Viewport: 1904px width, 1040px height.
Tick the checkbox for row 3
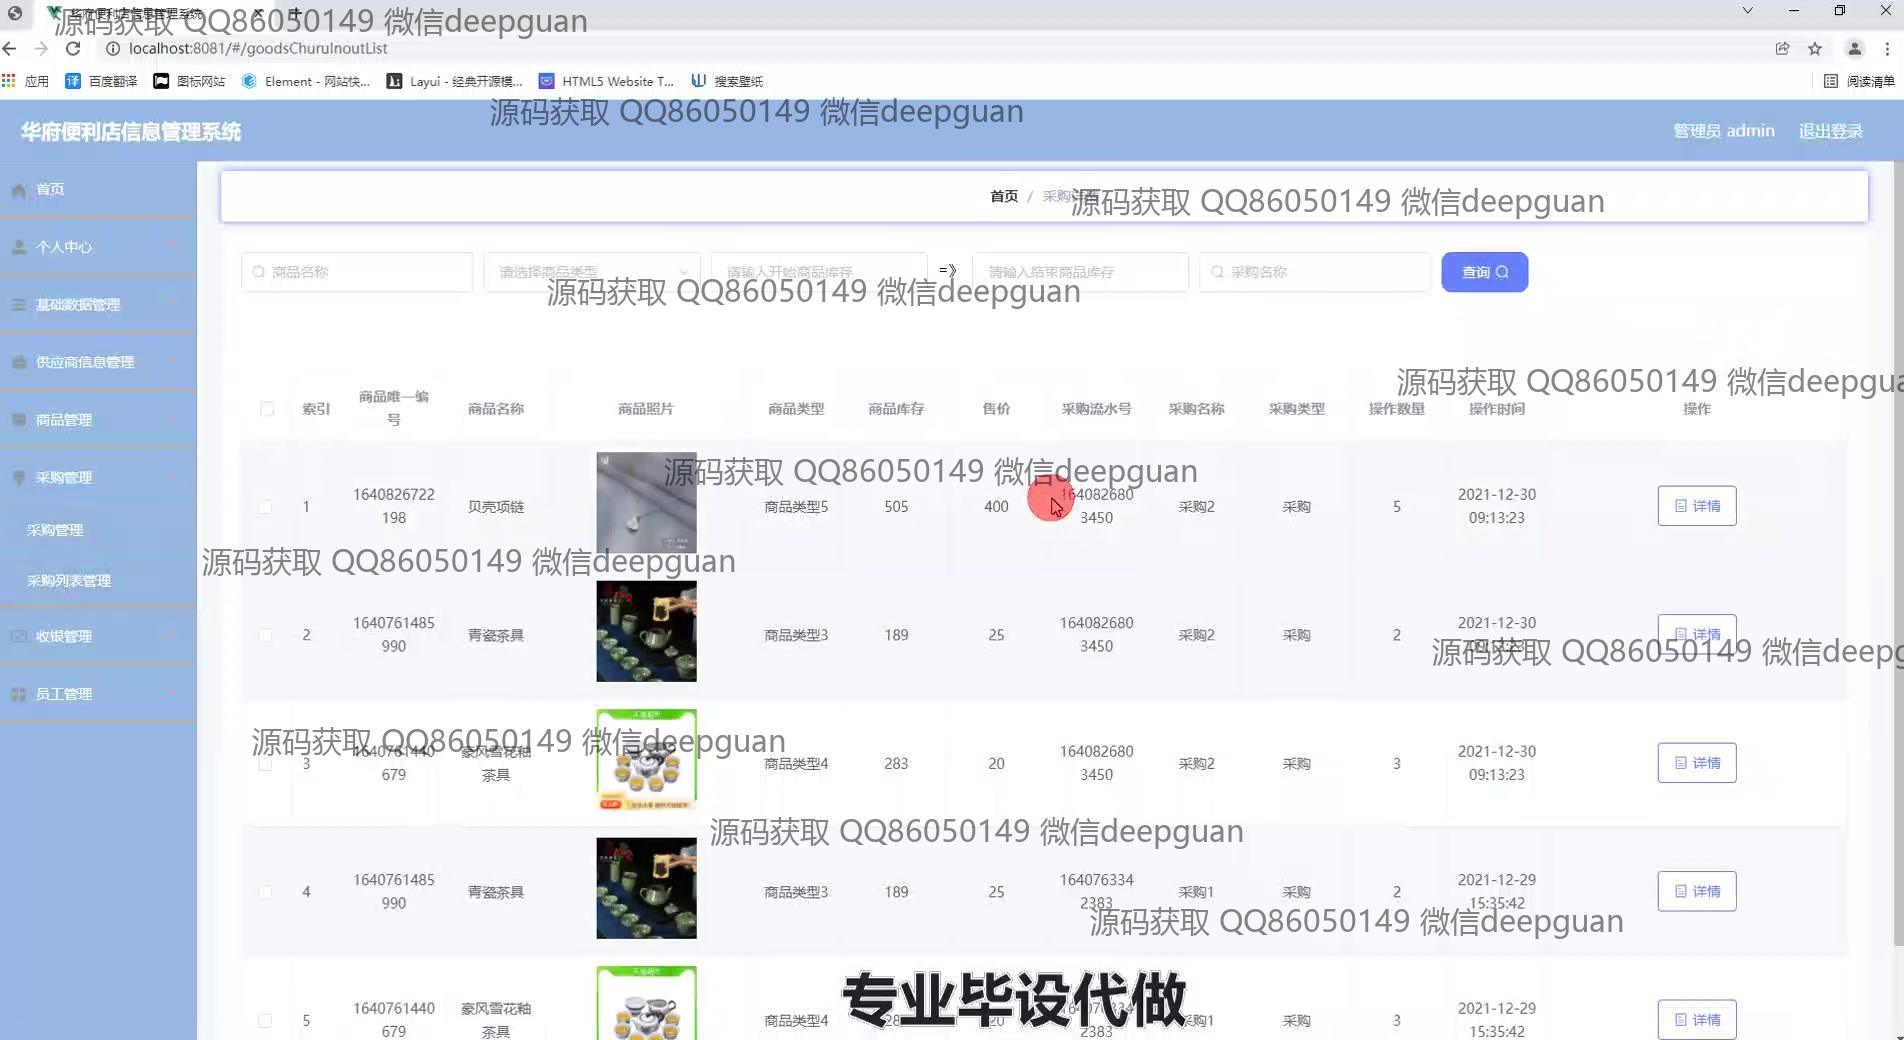point(265,764)
